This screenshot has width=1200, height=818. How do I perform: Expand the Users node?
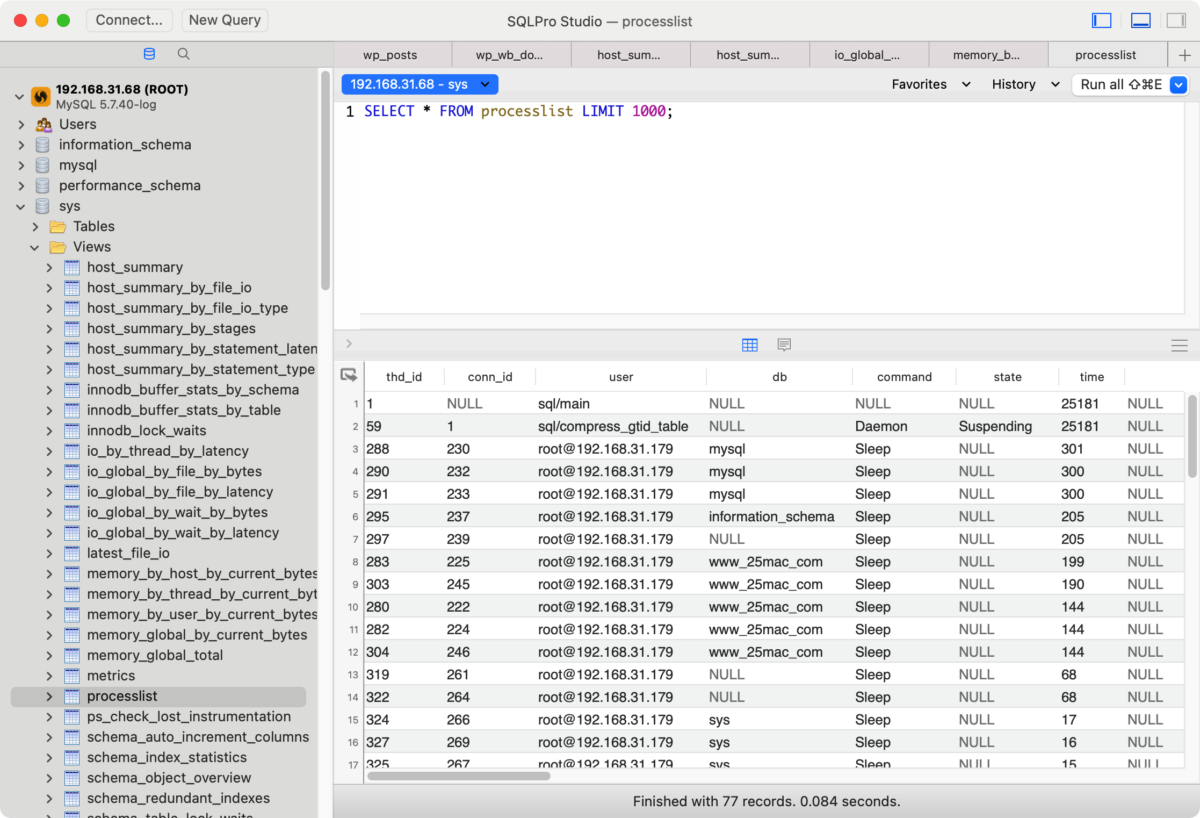22,125
